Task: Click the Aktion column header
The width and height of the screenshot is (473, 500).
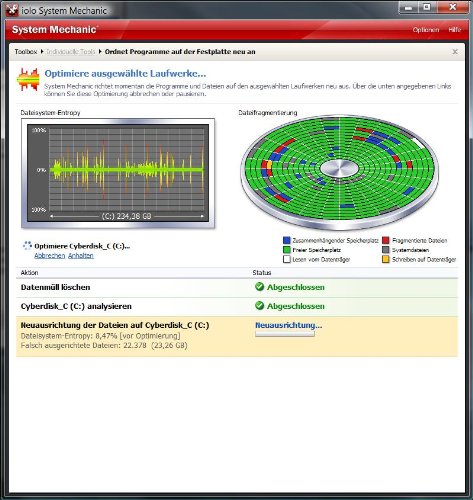Action: point(29,272)
